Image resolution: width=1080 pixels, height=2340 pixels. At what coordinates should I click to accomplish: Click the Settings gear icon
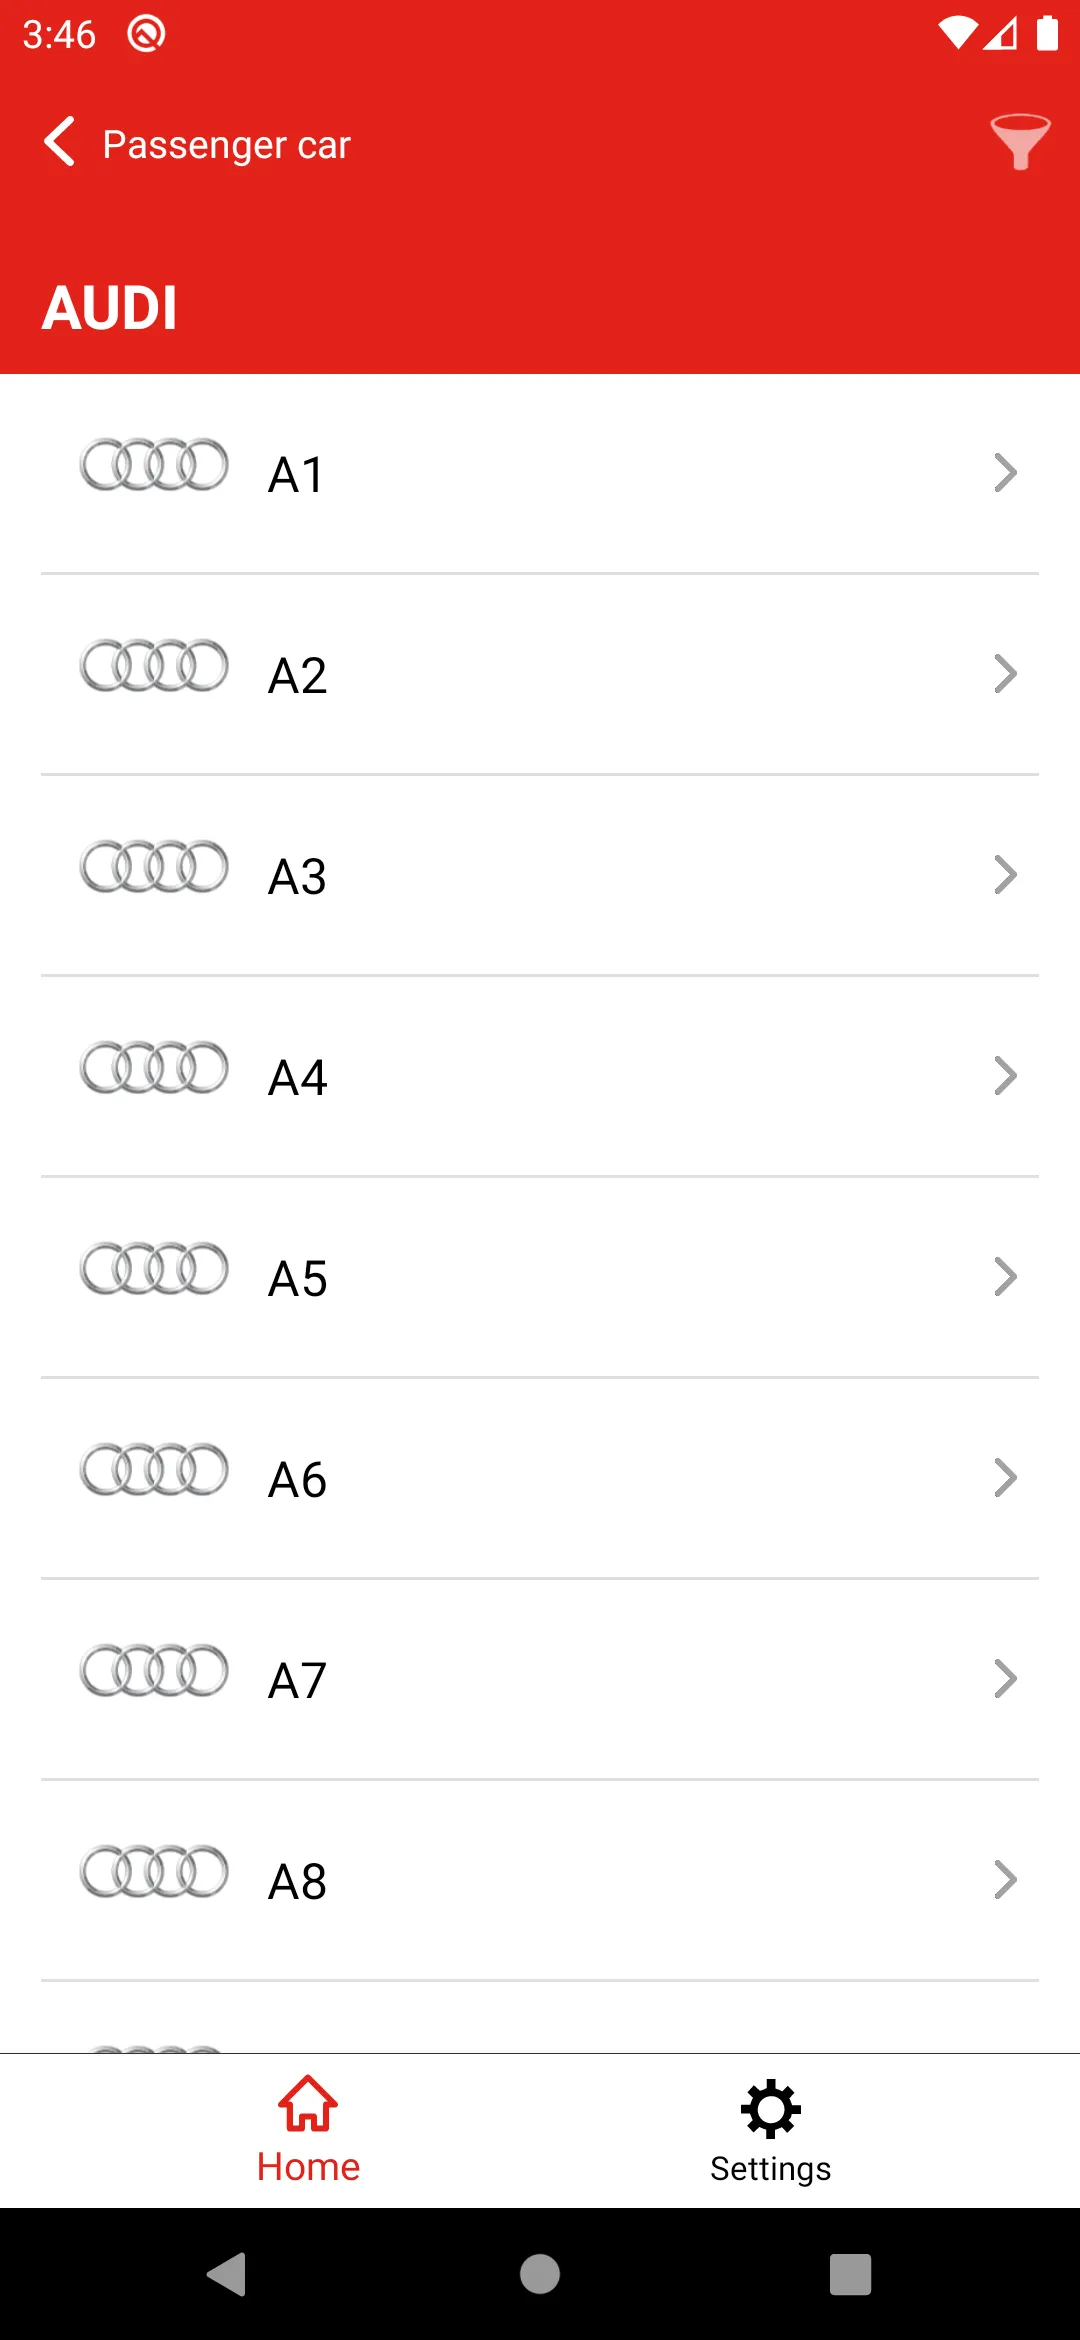771,2109
